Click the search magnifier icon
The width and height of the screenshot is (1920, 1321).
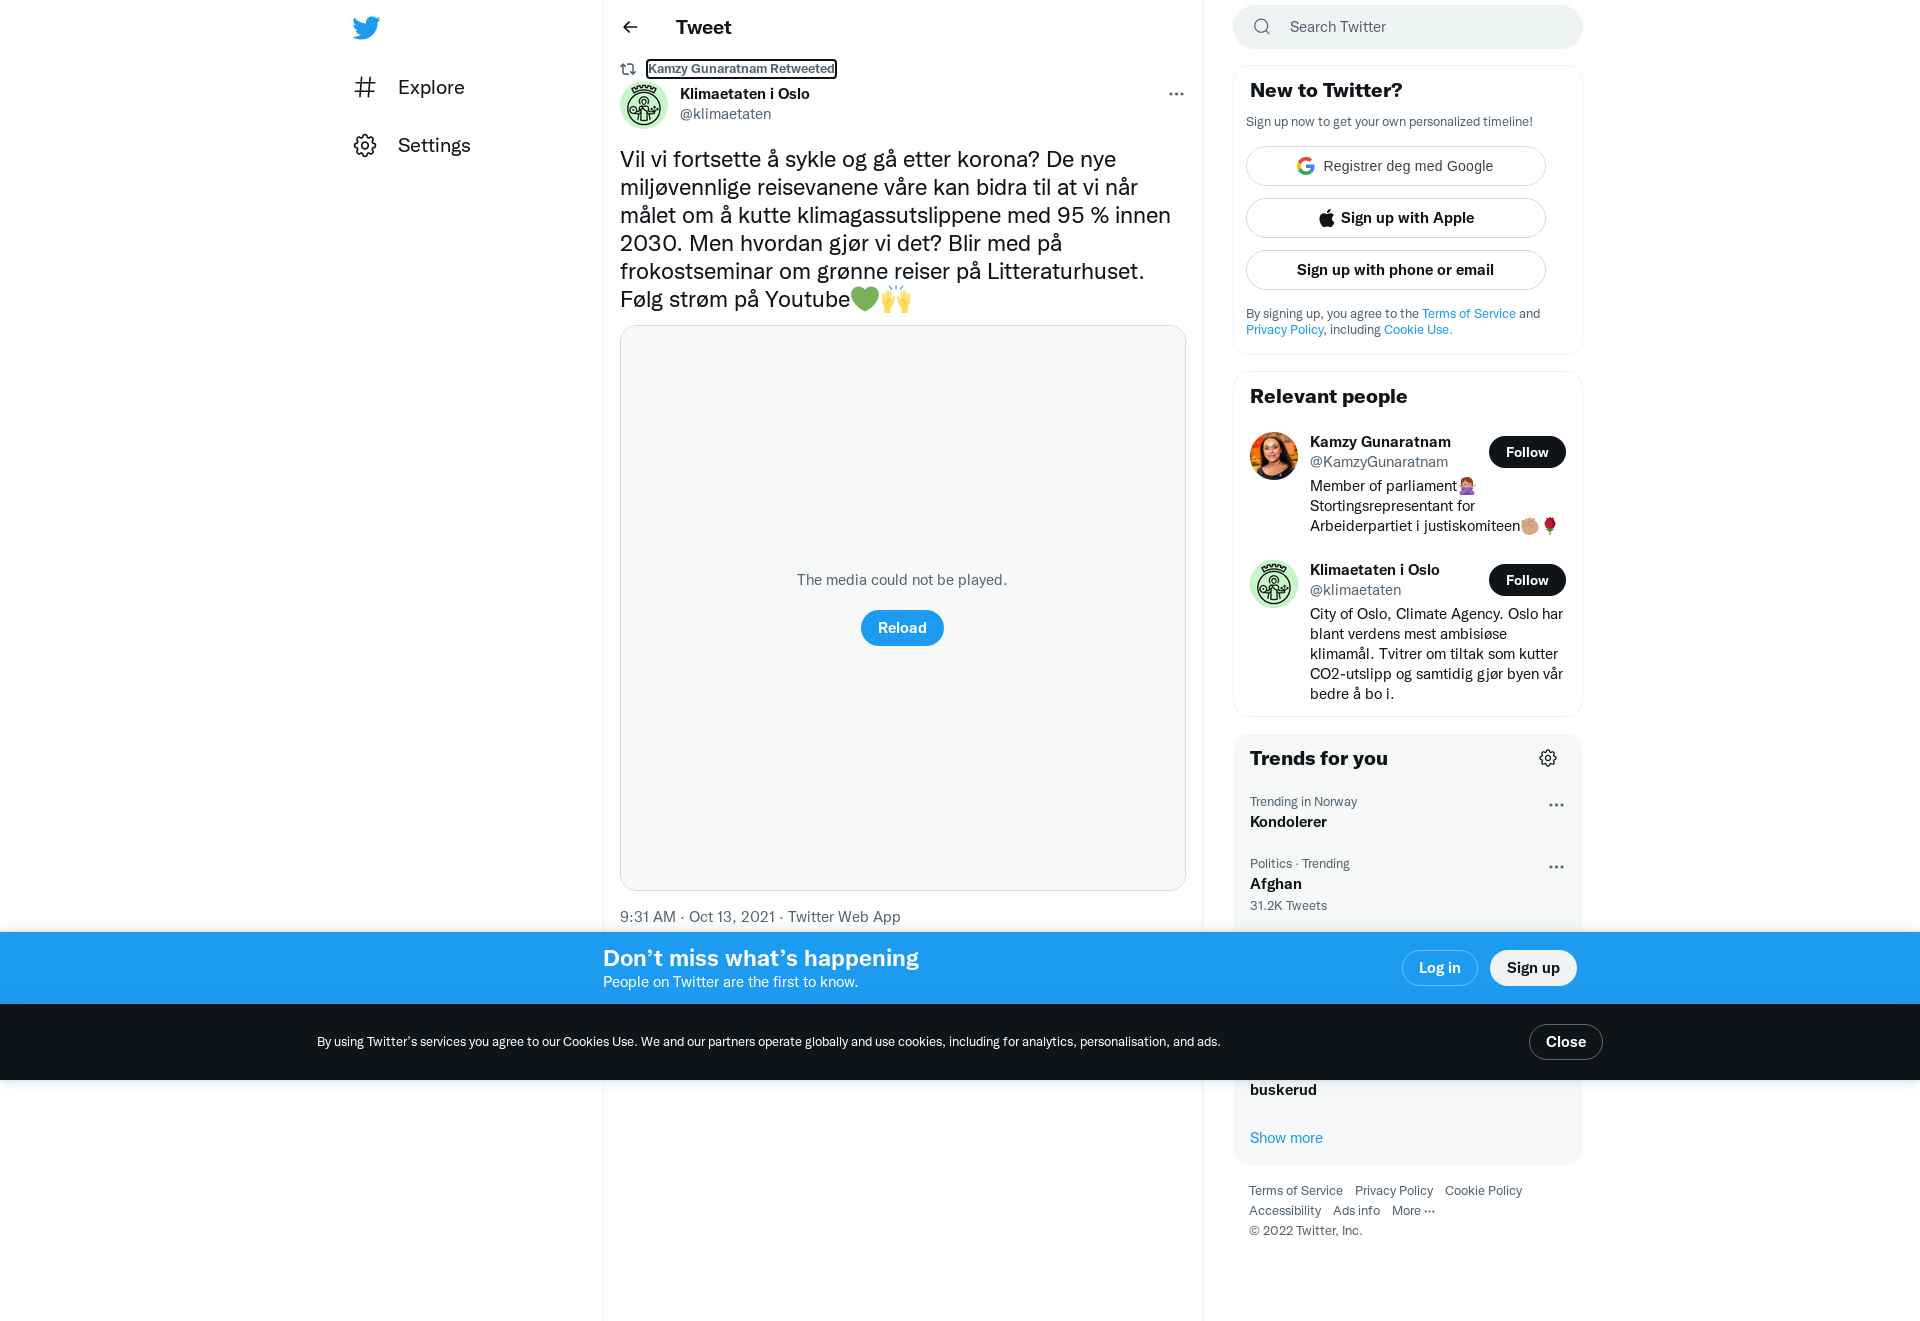coord(1262,27)
